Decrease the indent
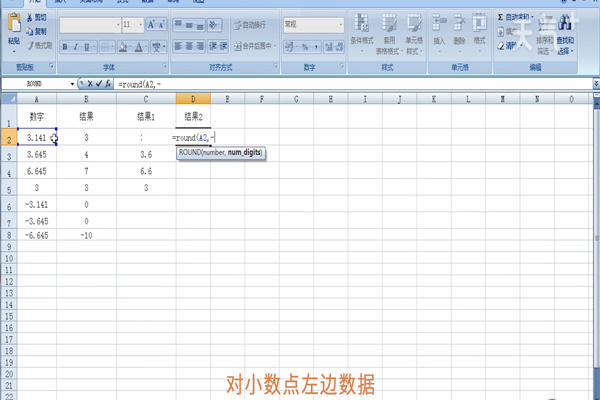Image resolution: width=600 pixels, height=400 pixels. tap(213, 46)
